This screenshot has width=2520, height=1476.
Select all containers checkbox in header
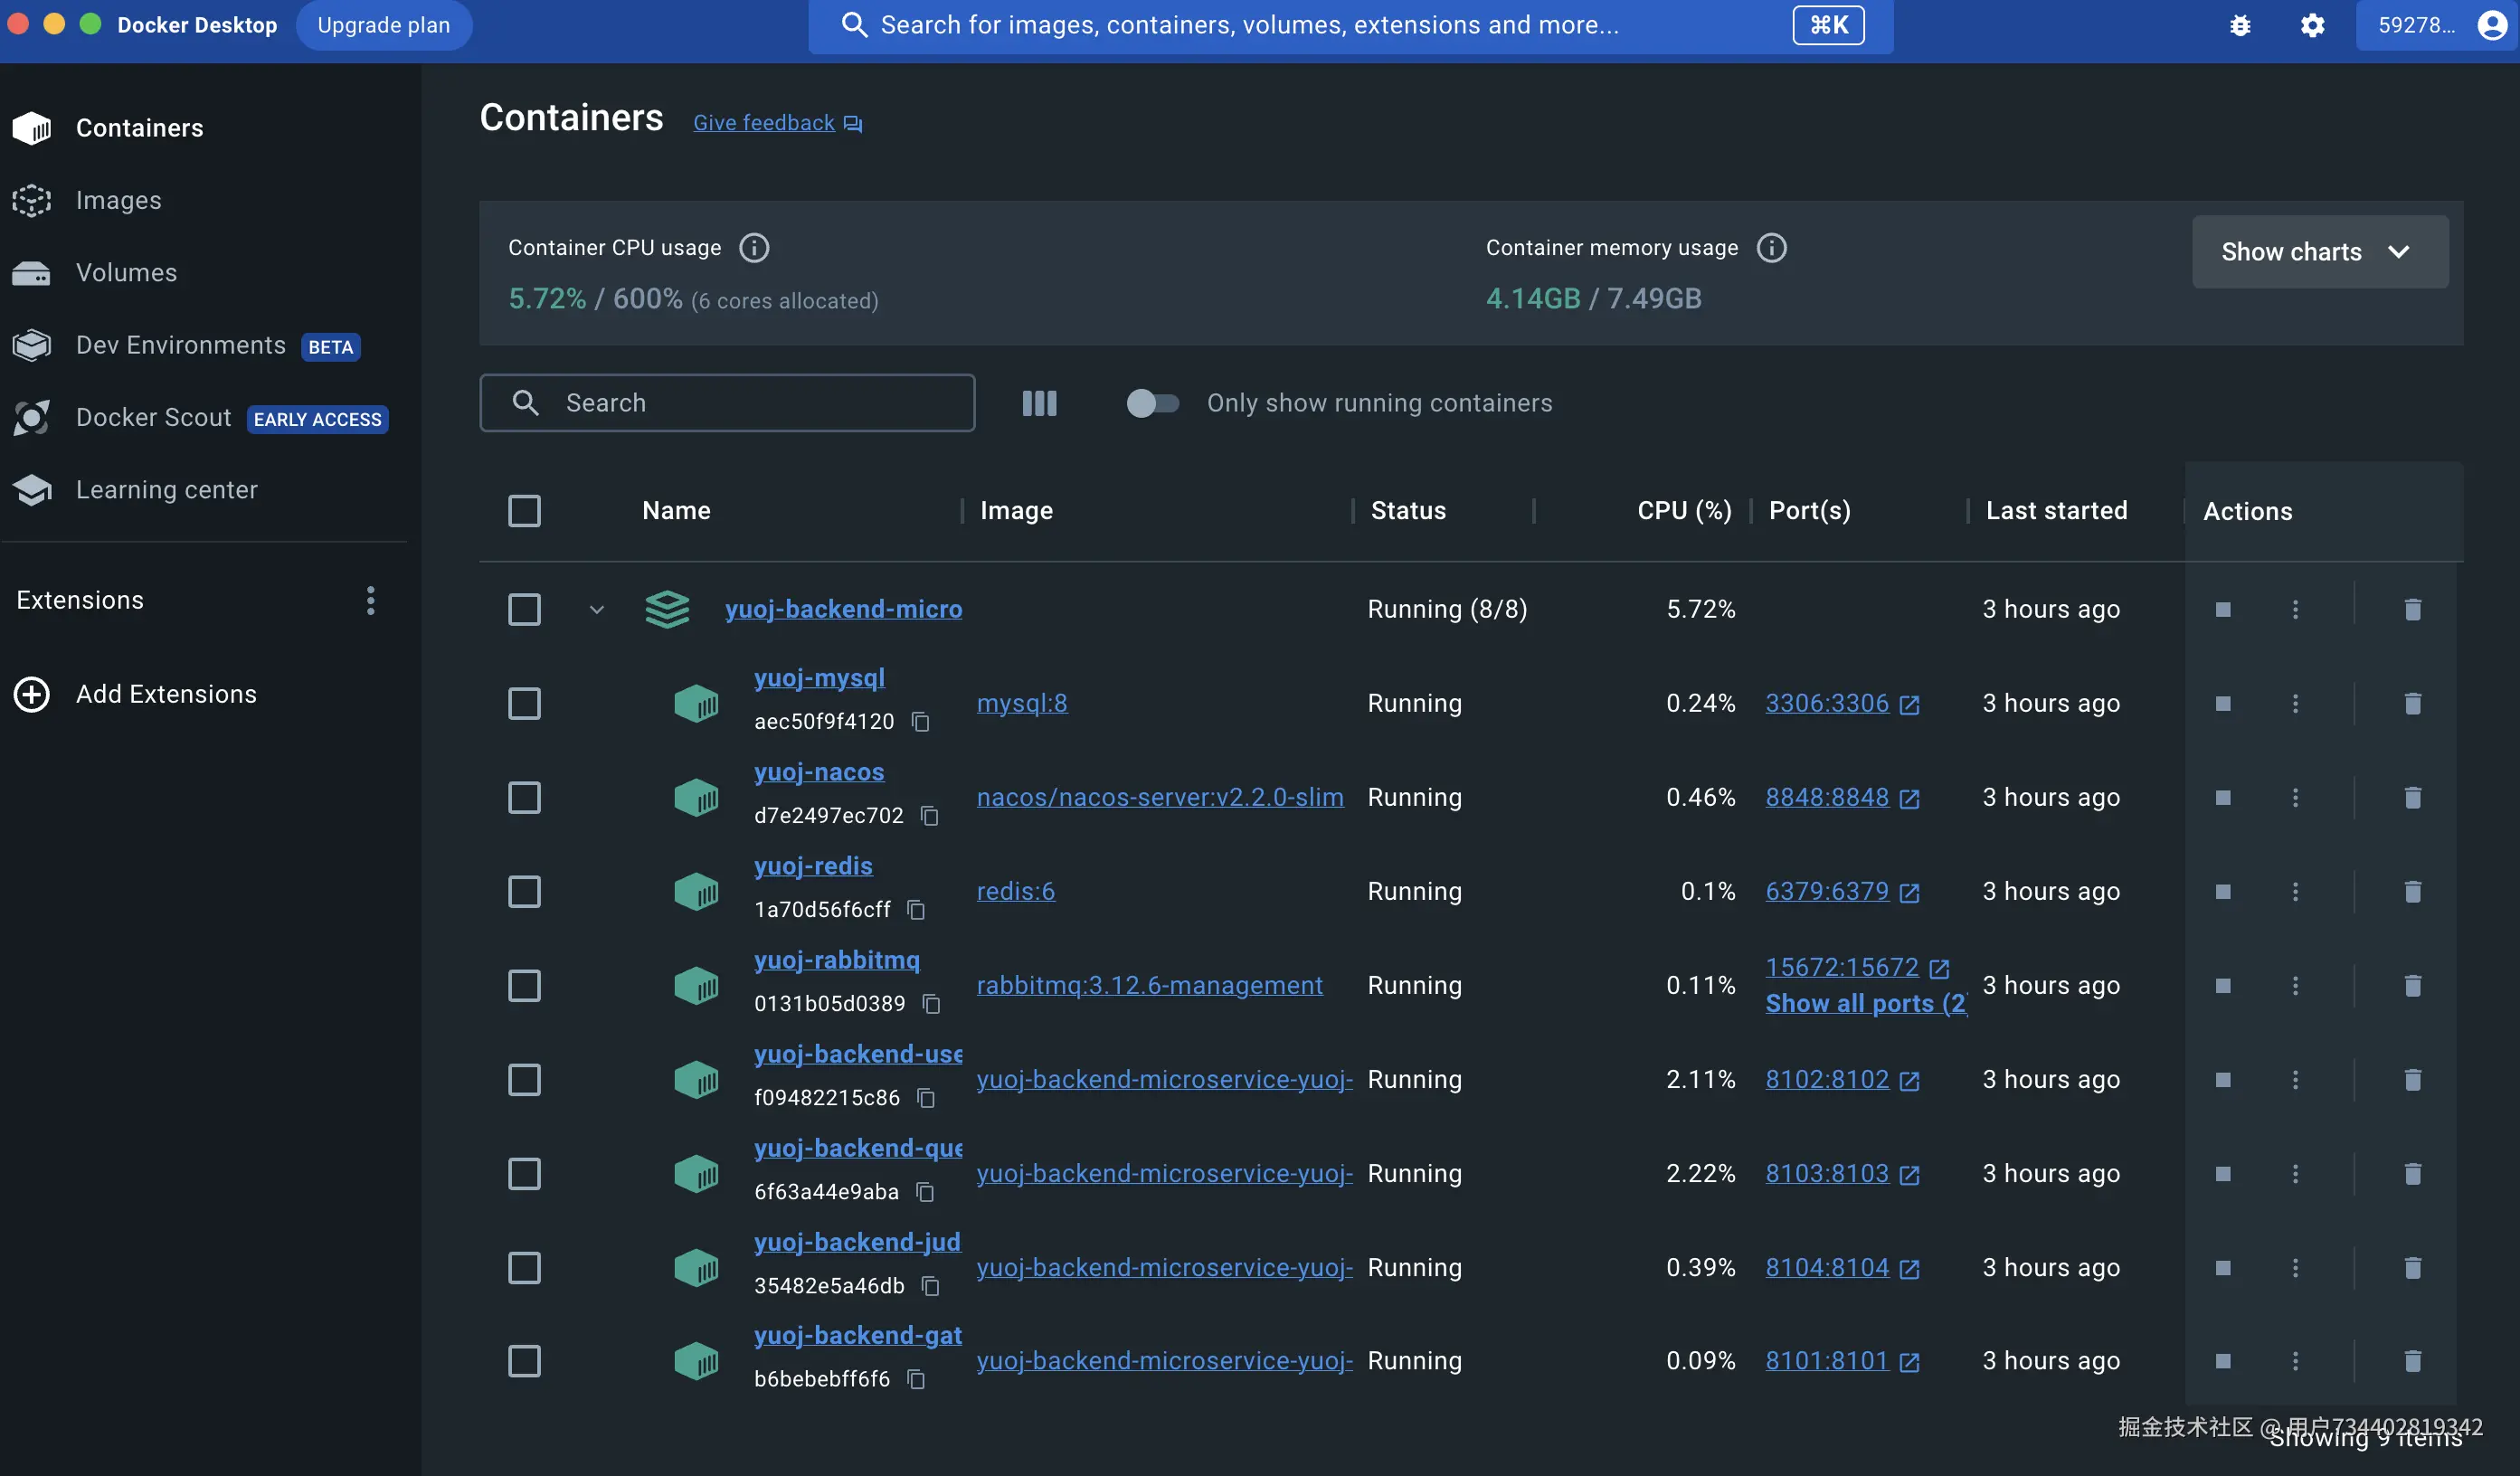(x=524, y=511)
